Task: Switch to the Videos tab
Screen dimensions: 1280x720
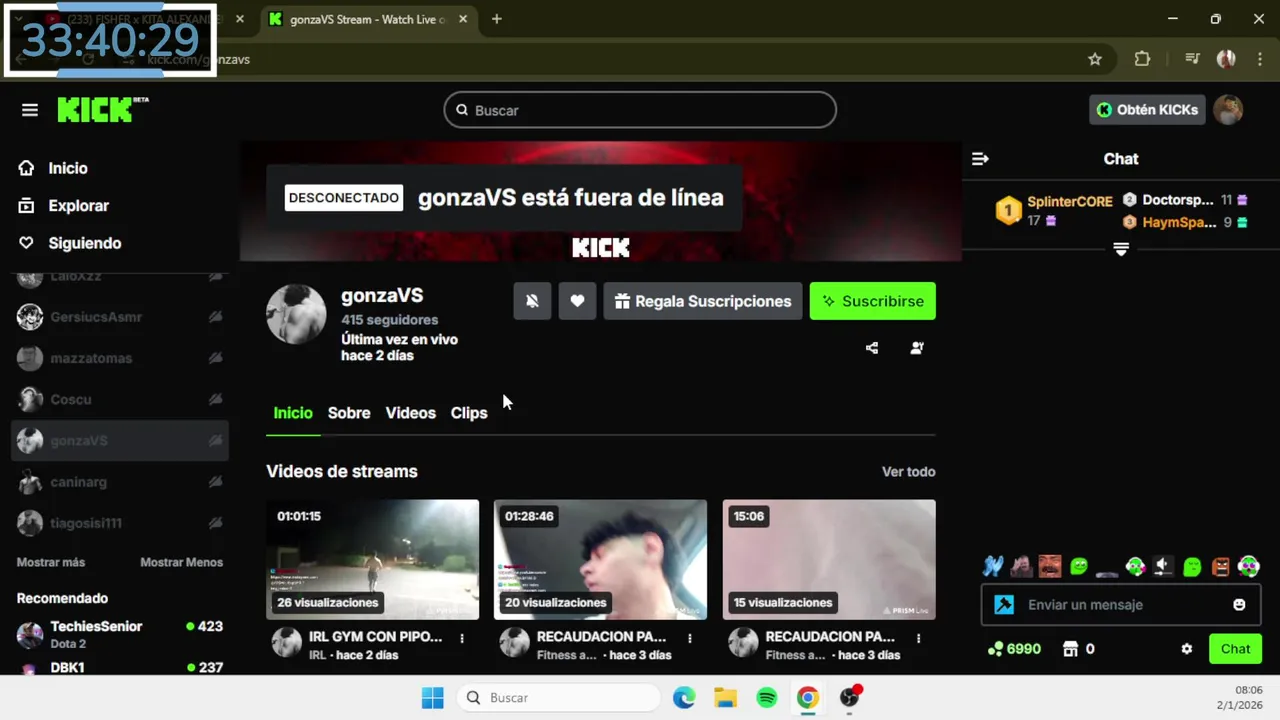Action: [411, 413]
